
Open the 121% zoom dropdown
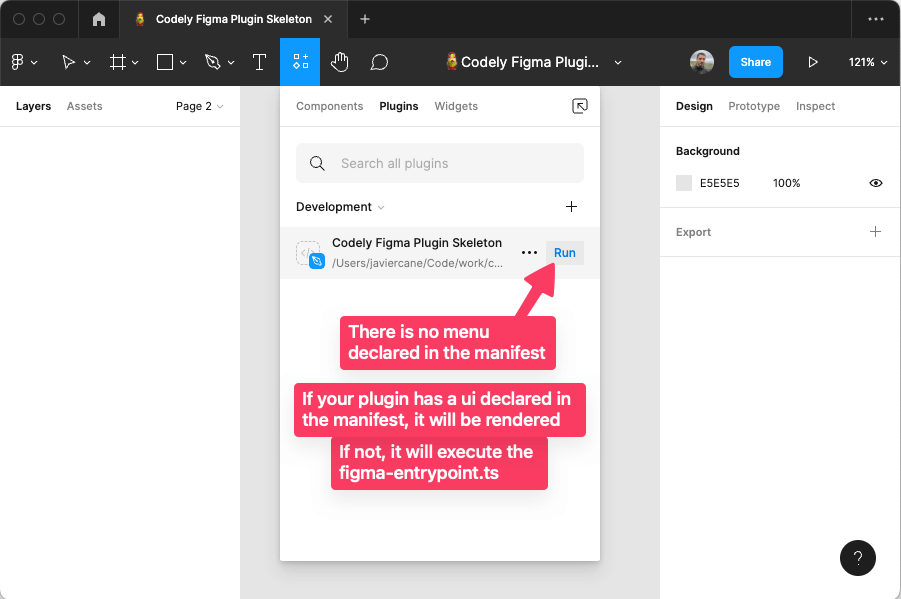tap(868, 62)
